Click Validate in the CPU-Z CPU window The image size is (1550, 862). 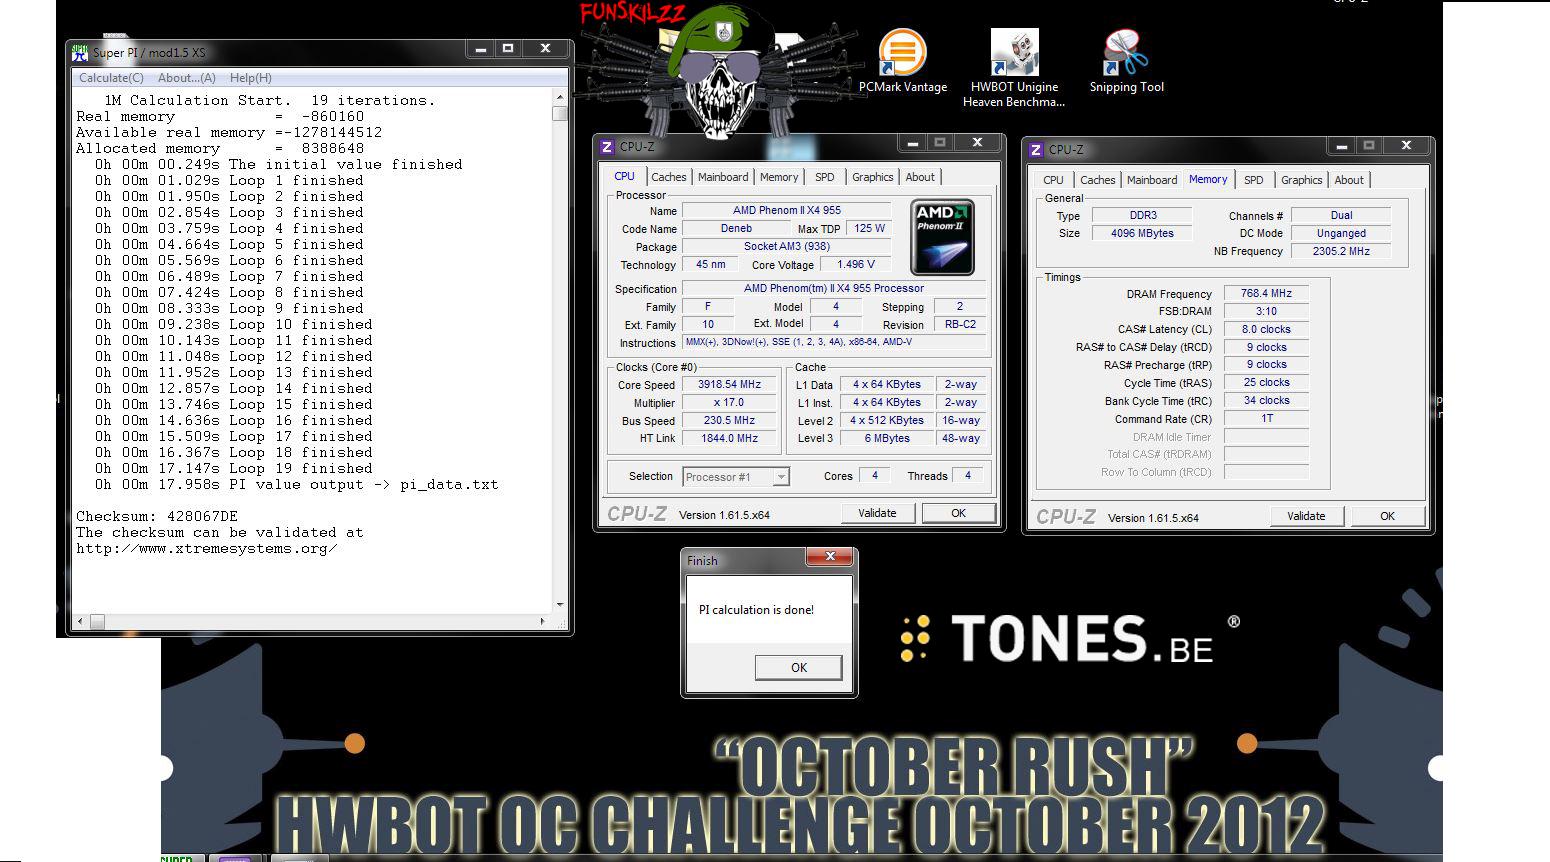(x=877, y=513)
